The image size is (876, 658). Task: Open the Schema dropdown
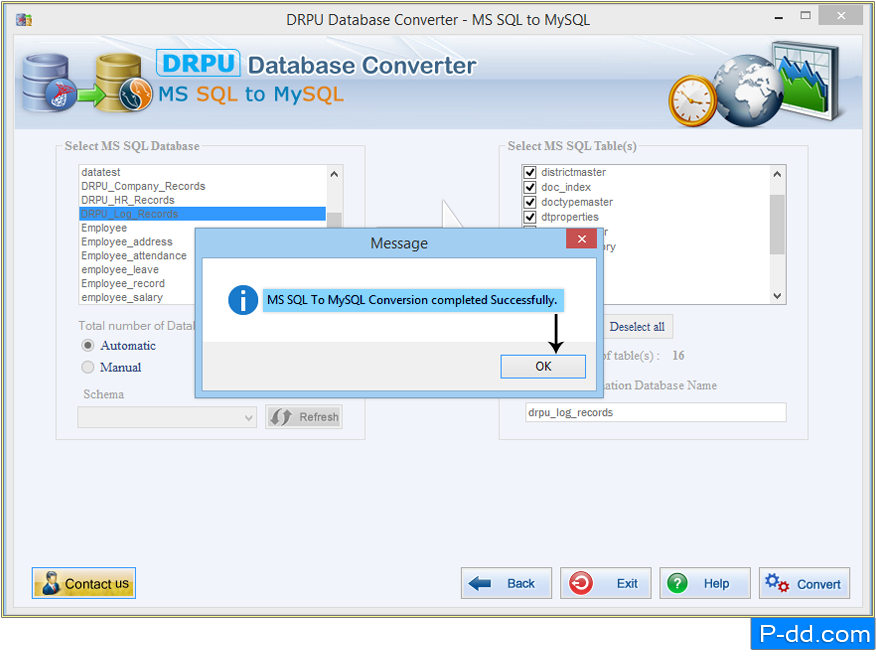[249, 417]
